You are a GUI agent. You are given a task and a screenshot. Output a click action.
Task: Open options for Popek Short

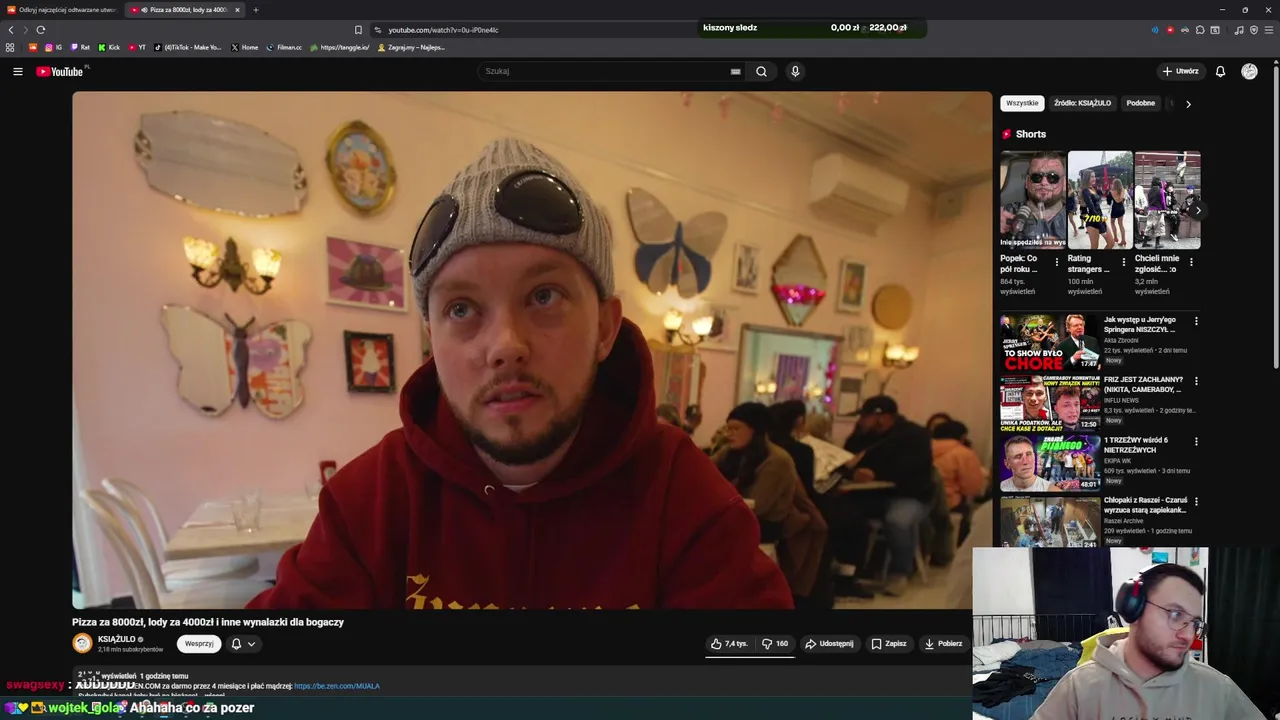pos(1057,262)
